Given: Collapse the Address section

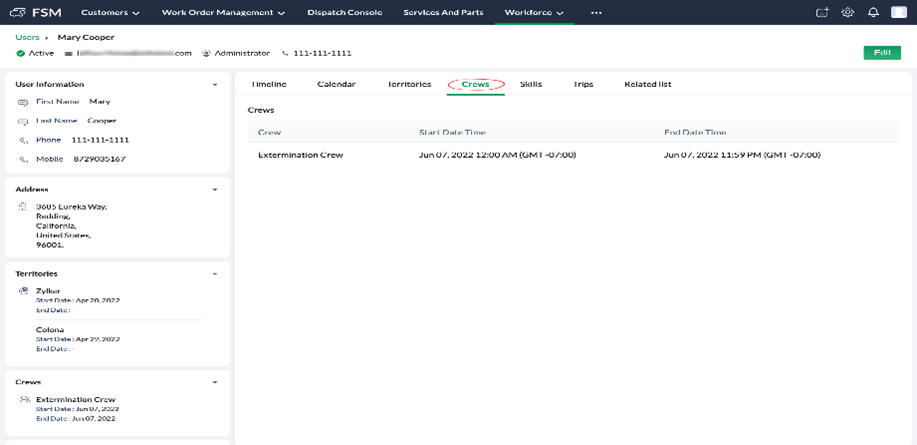Looking at the screenshot, I should click(x=215, y=189).
